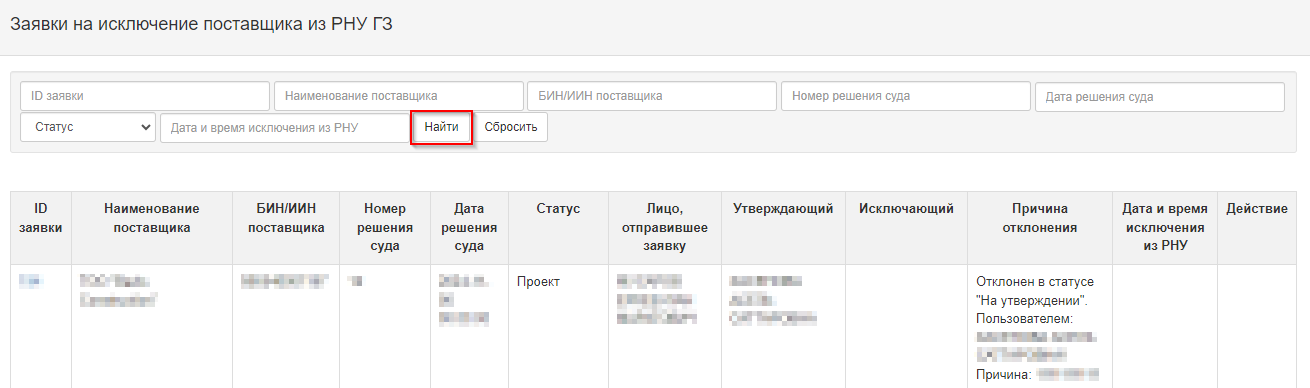Viewport: 1310px width, 388px height.
Task: Expand the Статус dropdown
Action: (x=88, y=128)
